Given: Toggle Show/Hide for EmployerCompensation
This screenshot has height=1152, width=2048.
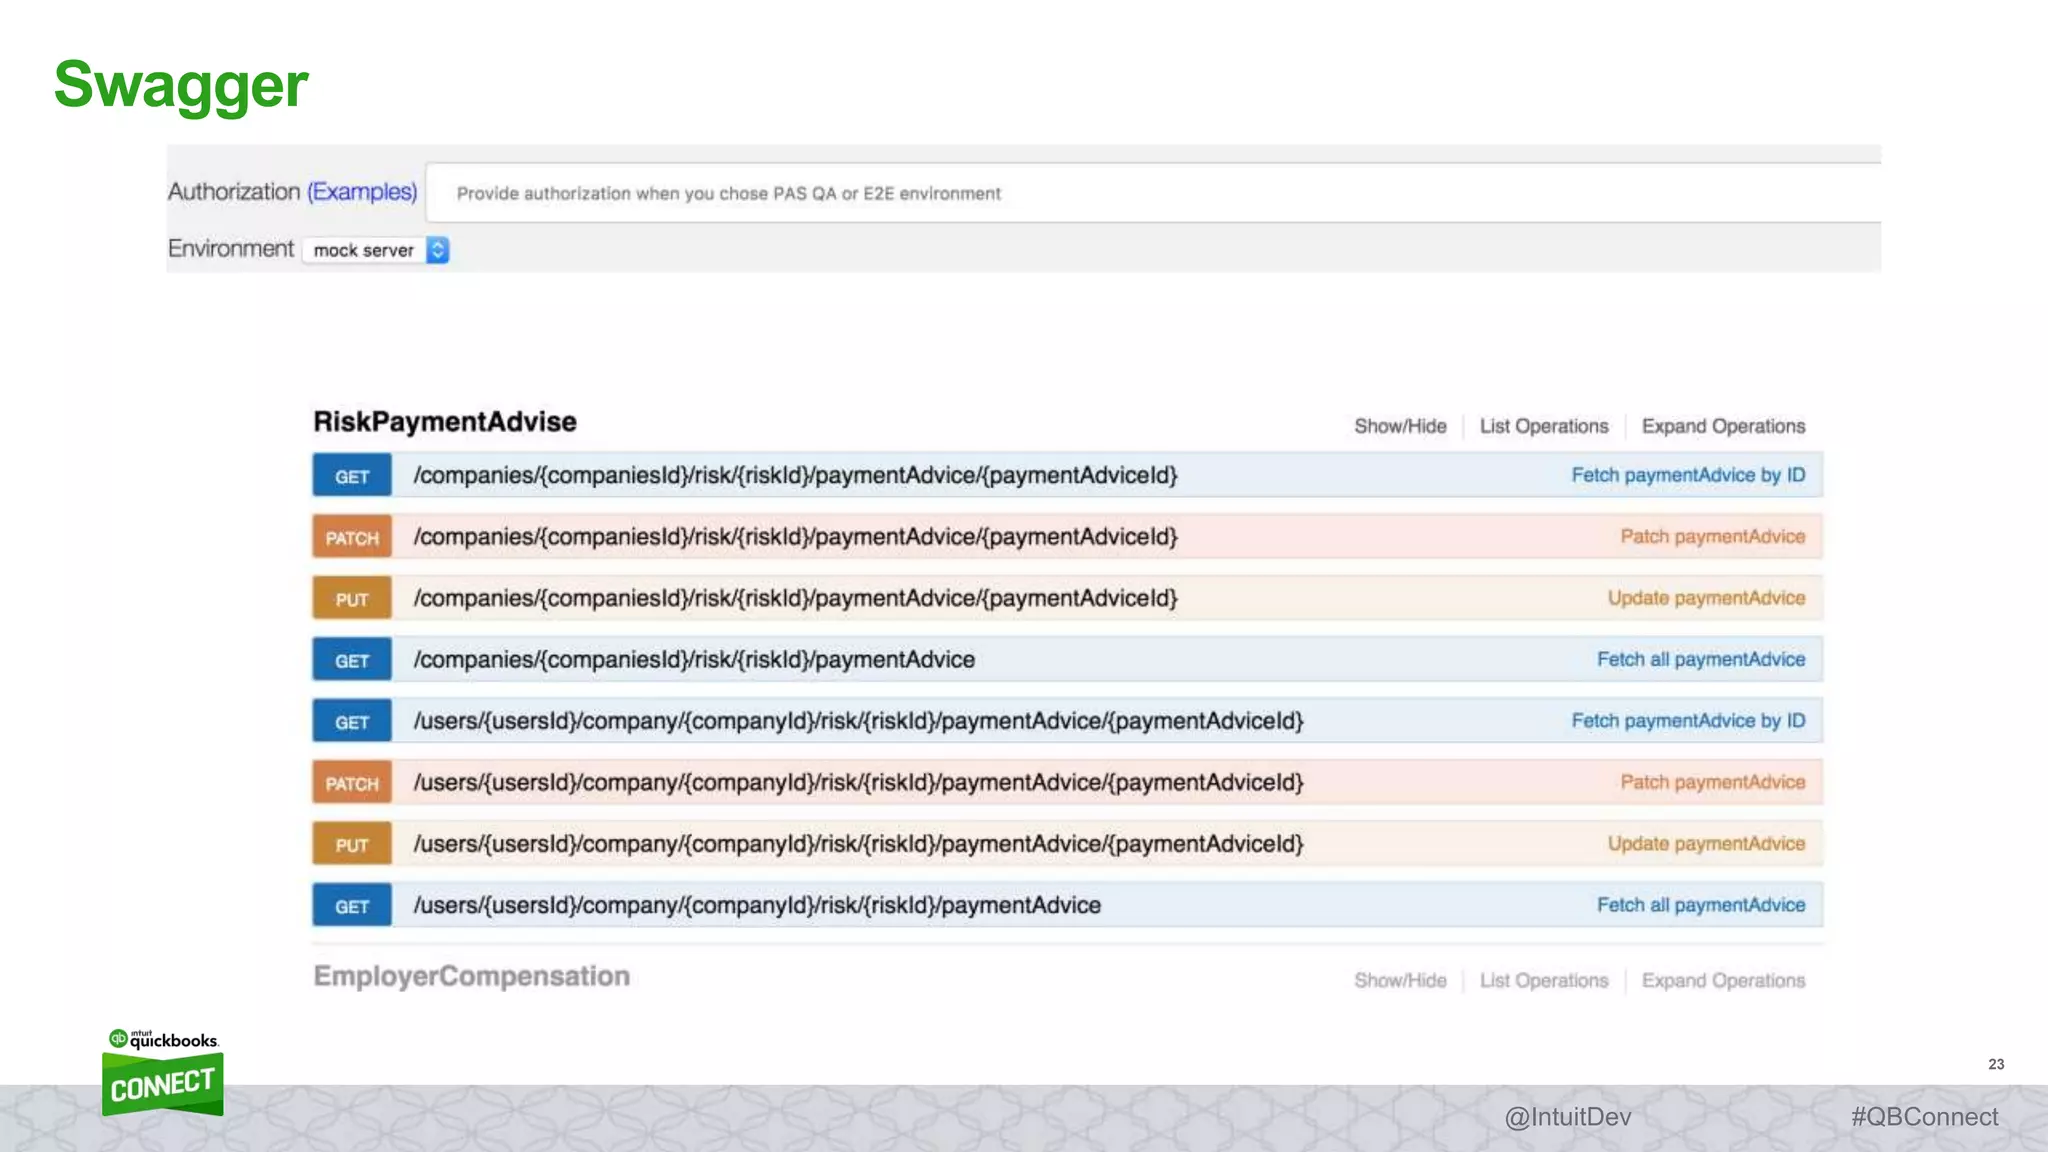Looking at the screenshot, I should tap(1399, 981).
